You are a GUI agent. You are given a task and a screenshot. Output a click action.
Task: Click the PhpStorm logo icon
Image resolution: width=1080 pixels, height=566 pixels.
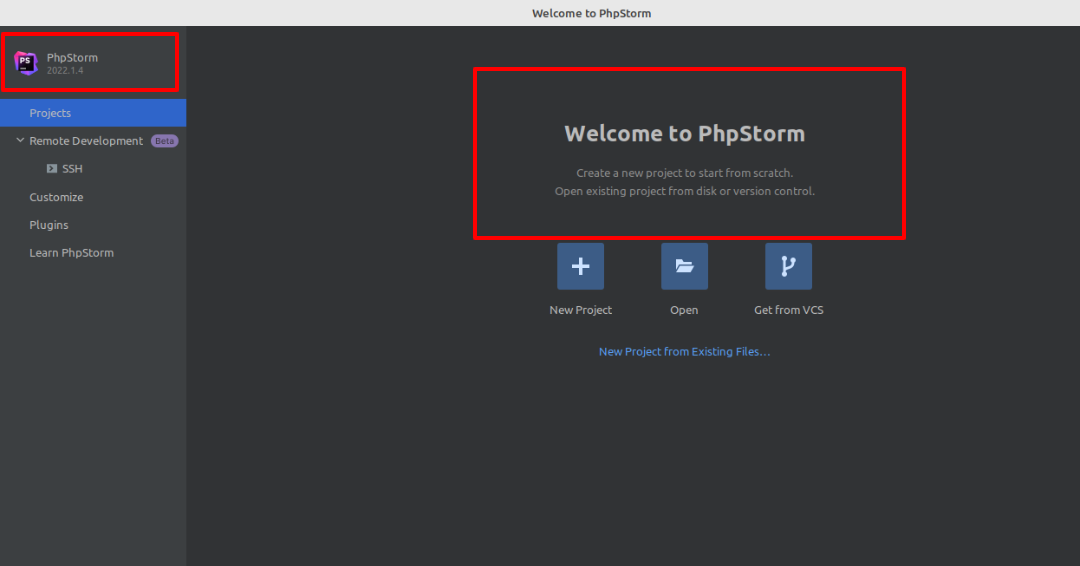pos(25,63)
